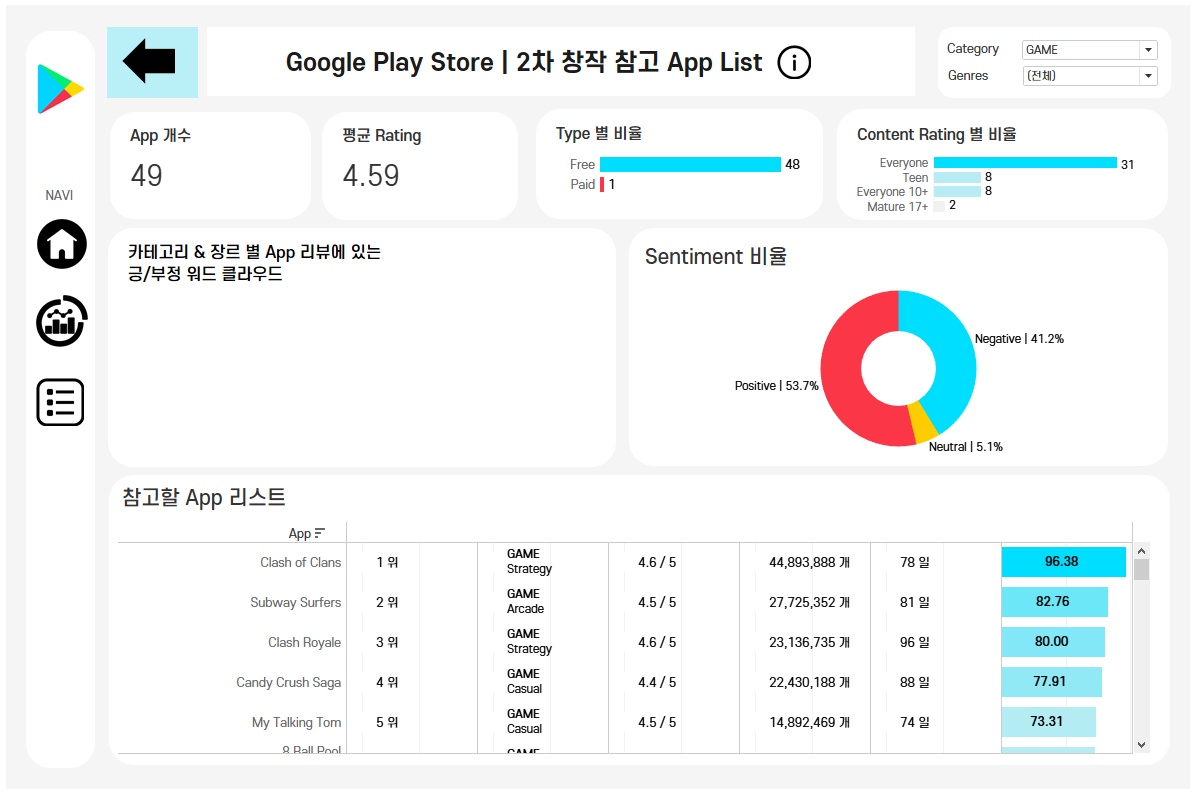Click the 27,725,352 개 review count

[x=809, y=602]
